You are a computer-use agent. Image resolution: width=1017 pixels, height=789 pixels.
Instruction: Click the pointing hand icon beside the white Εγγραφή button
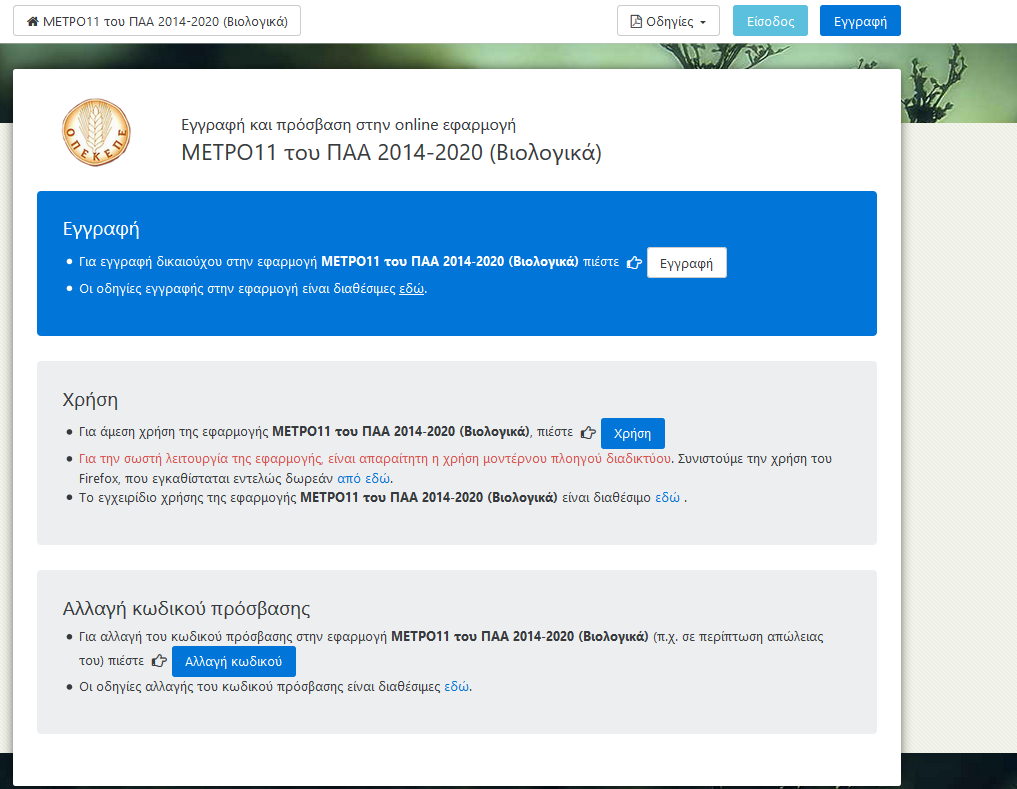tap(634, 263)
